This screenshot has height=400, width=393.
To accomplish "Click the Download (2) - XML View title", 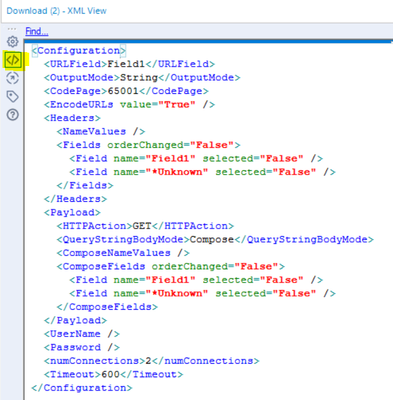I will tap(57, 11).
